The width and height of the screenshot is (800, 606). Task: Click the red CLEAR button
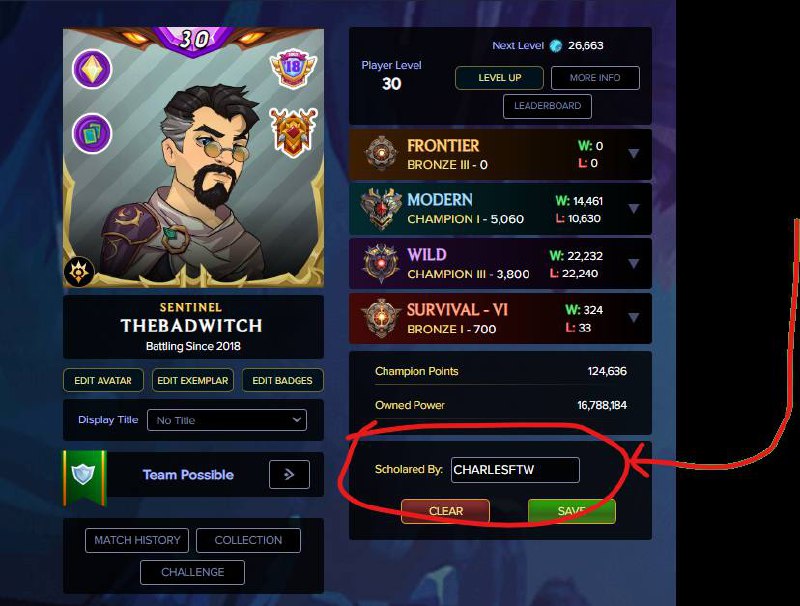(x=445, y=511)
